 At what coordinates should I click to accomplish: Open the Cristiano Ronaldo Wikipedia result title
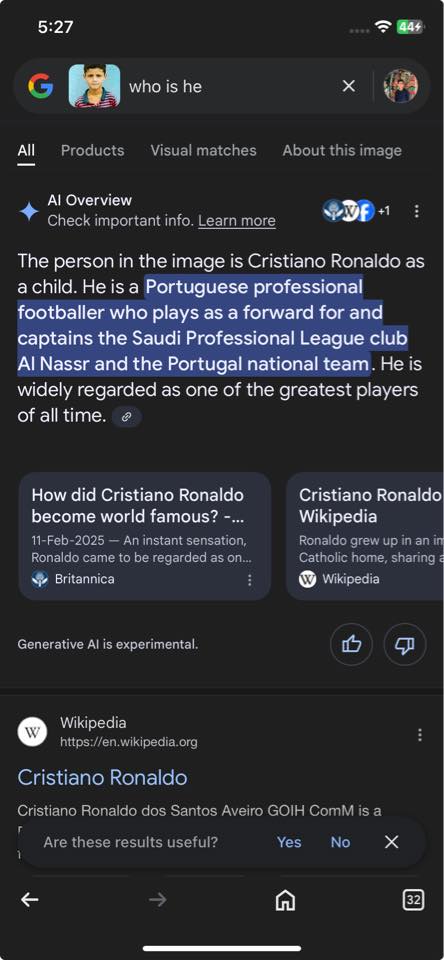click(102, 778)
